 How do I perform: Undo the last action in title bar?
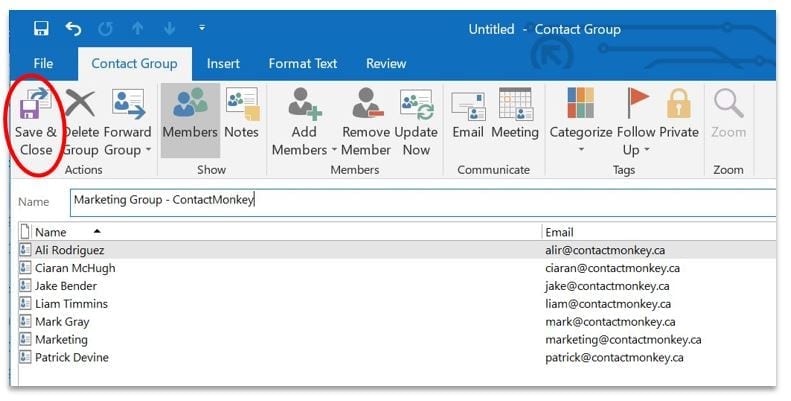(x=73, y=29)
